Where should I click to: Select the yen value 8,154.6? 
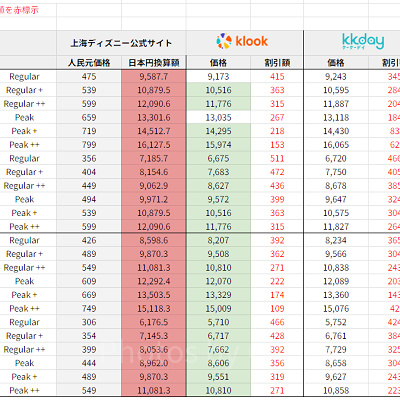coord(154,172)
